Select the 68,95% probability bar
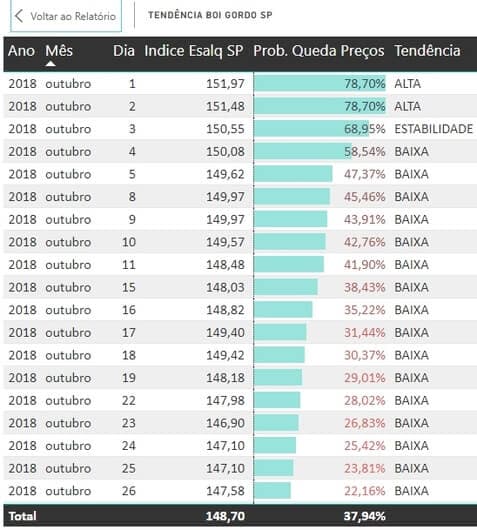This screenshot has height=530, width=477. click(x=311, y=129)
